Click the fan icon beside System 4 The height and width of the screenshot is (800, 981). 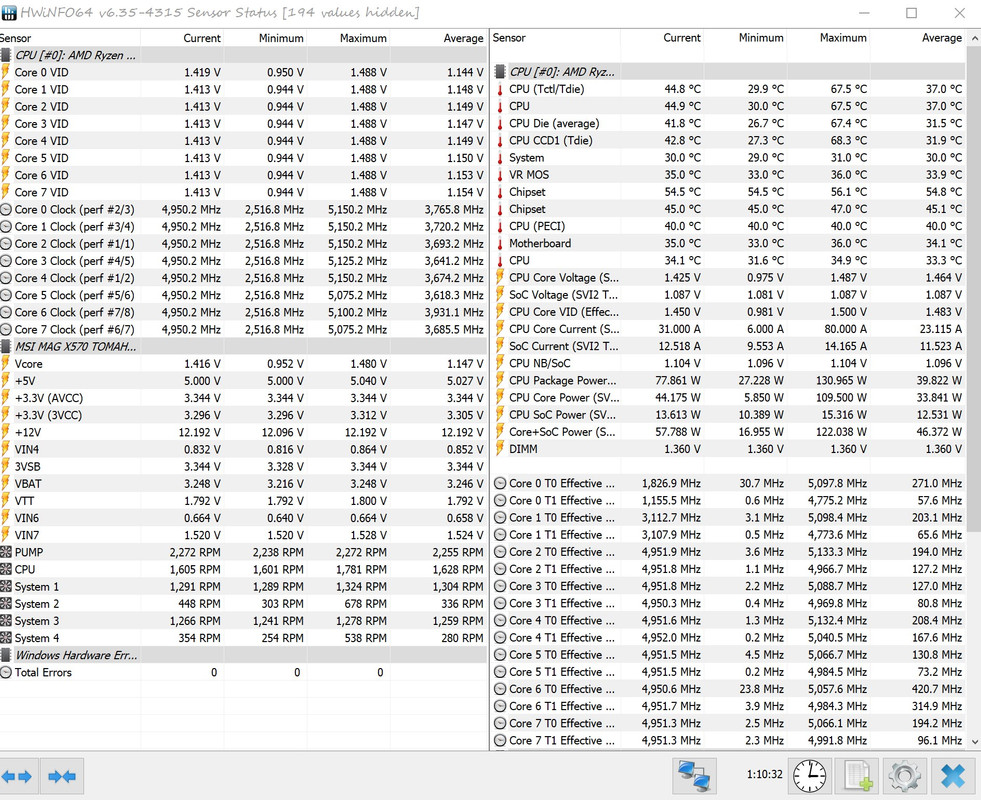click(6, 638)
